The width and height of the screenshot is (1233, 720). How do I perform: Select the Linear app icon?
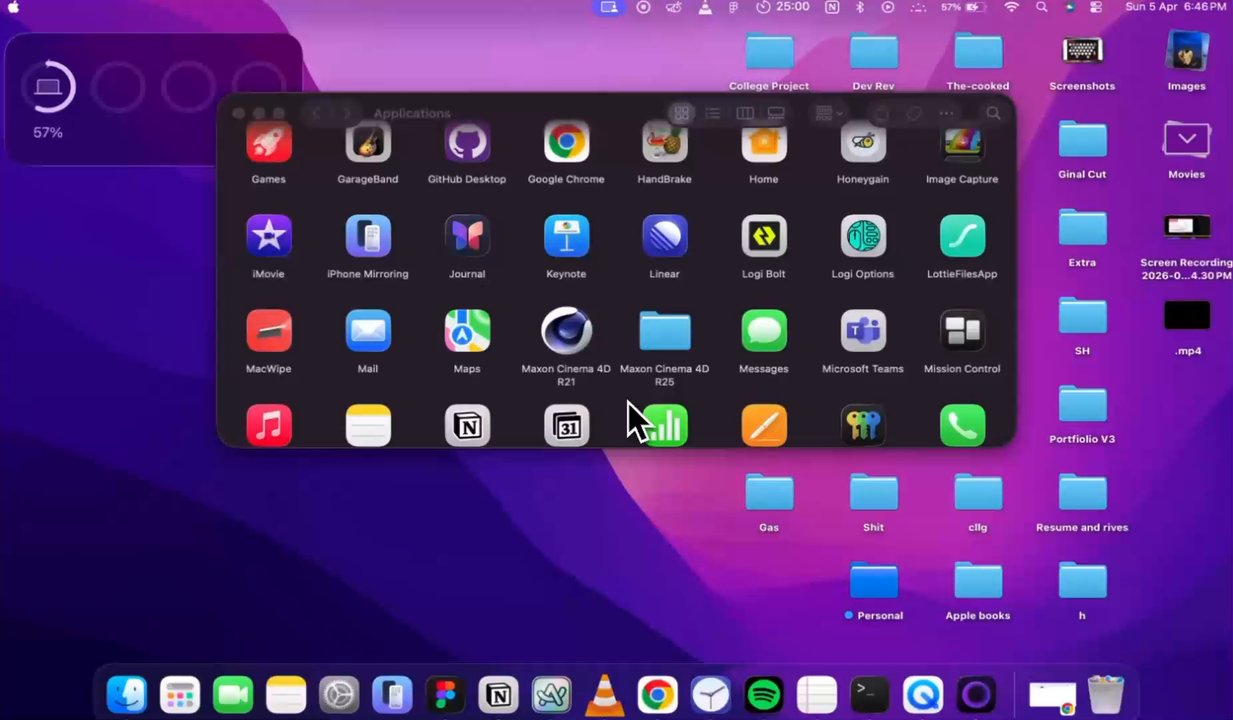[664, 237]
